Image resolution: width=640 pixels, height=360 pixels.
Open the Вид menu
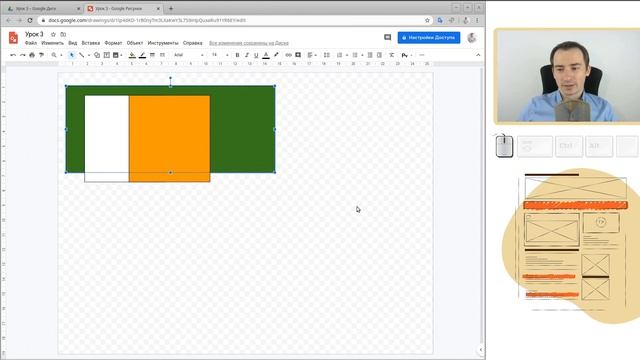[73, 43]
